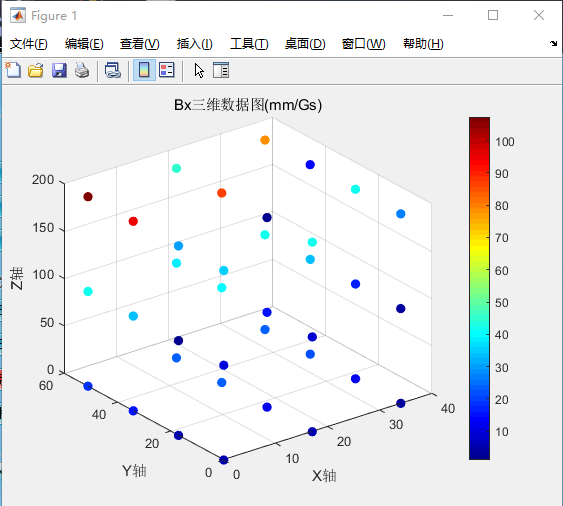Save the figure with the floppy disk icon
This screenshot has width=563, height=506.
(x=59, y=70)
